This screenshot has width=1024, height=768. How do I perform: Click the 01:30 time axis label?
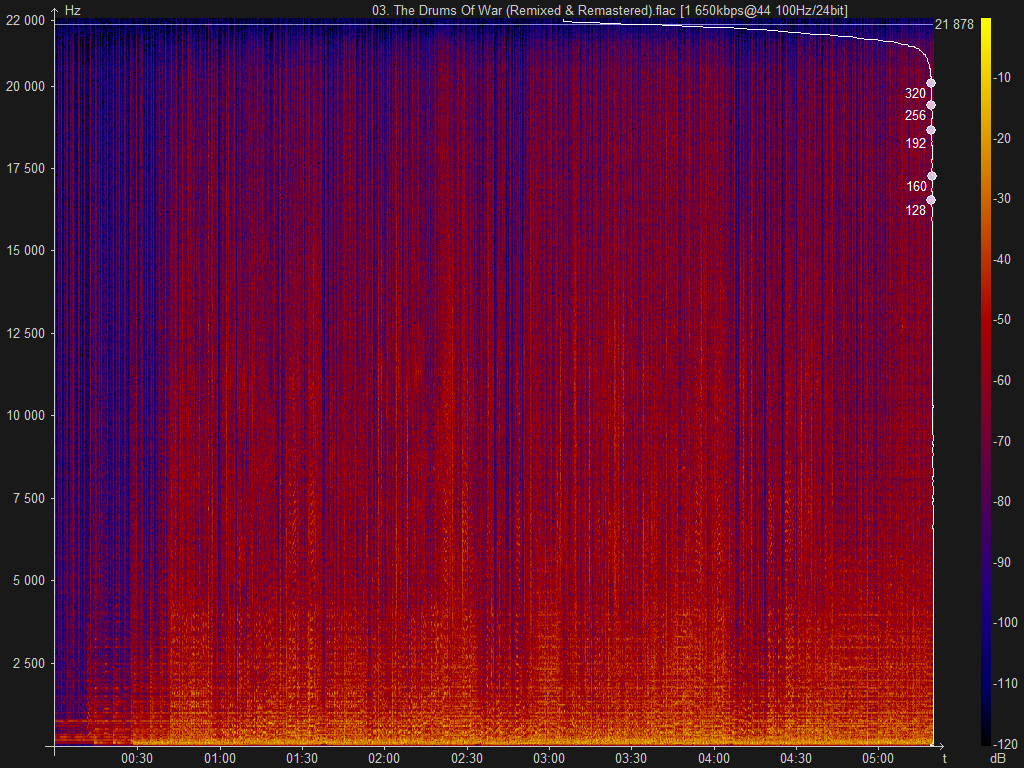tap(302, 758)
